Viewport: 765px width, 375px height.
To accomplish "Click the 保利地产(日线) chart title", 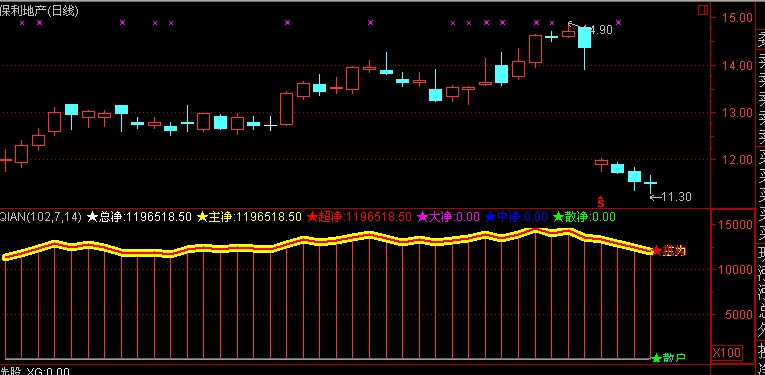I will point(39,11).
